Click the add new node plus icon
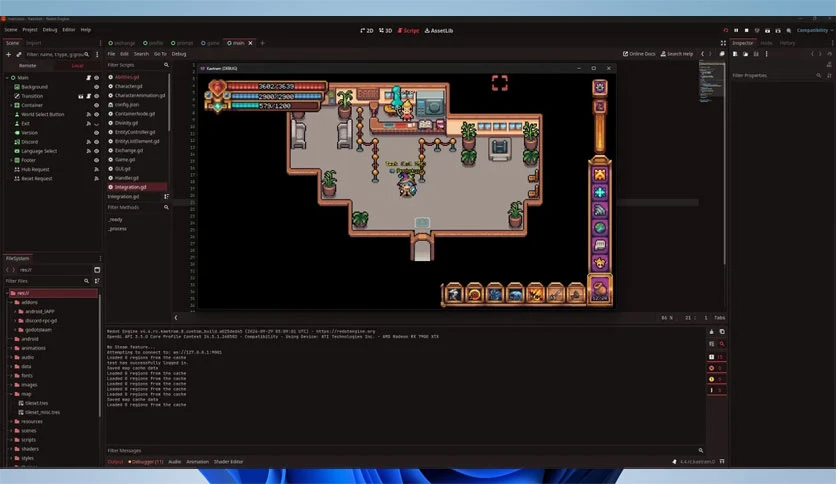The image size is (836, 484). point(9,54)
